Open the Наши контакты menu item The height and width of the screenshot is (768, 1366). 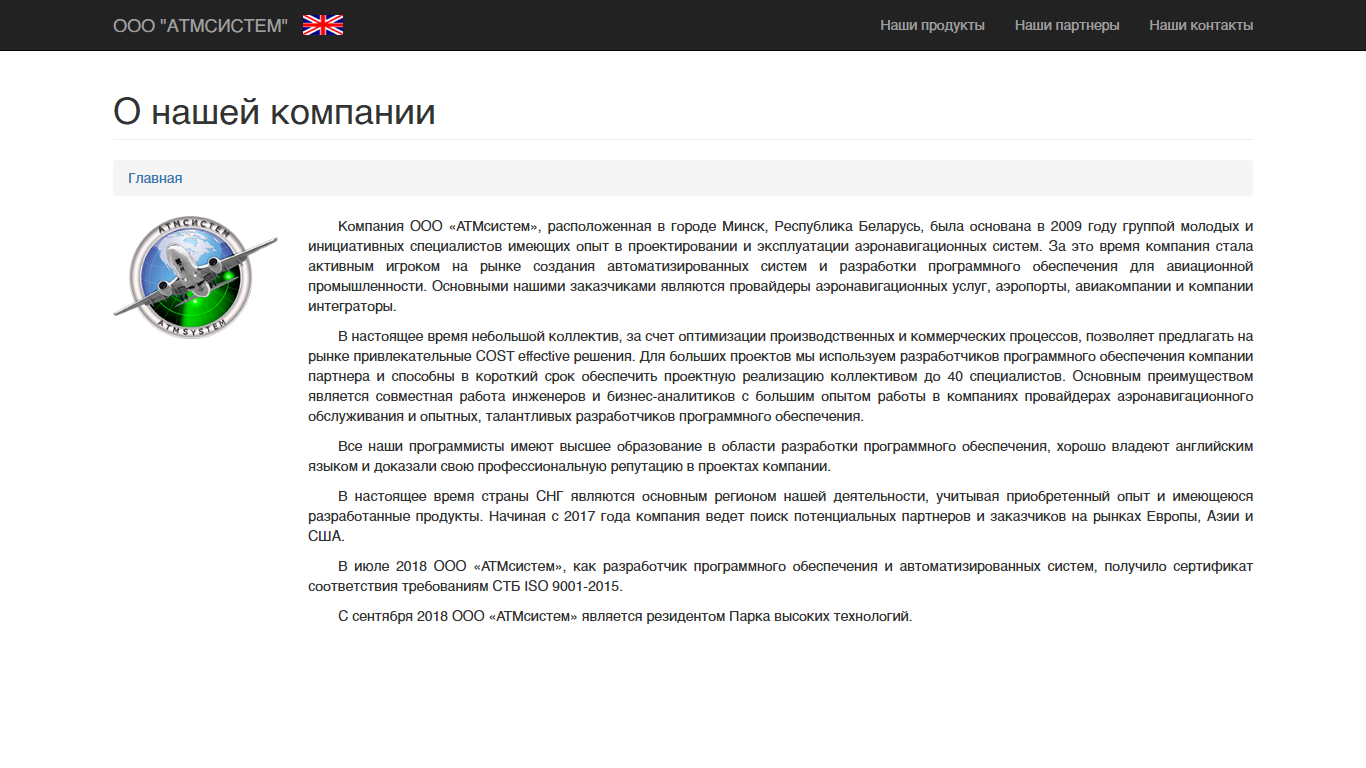(1201, 25)
